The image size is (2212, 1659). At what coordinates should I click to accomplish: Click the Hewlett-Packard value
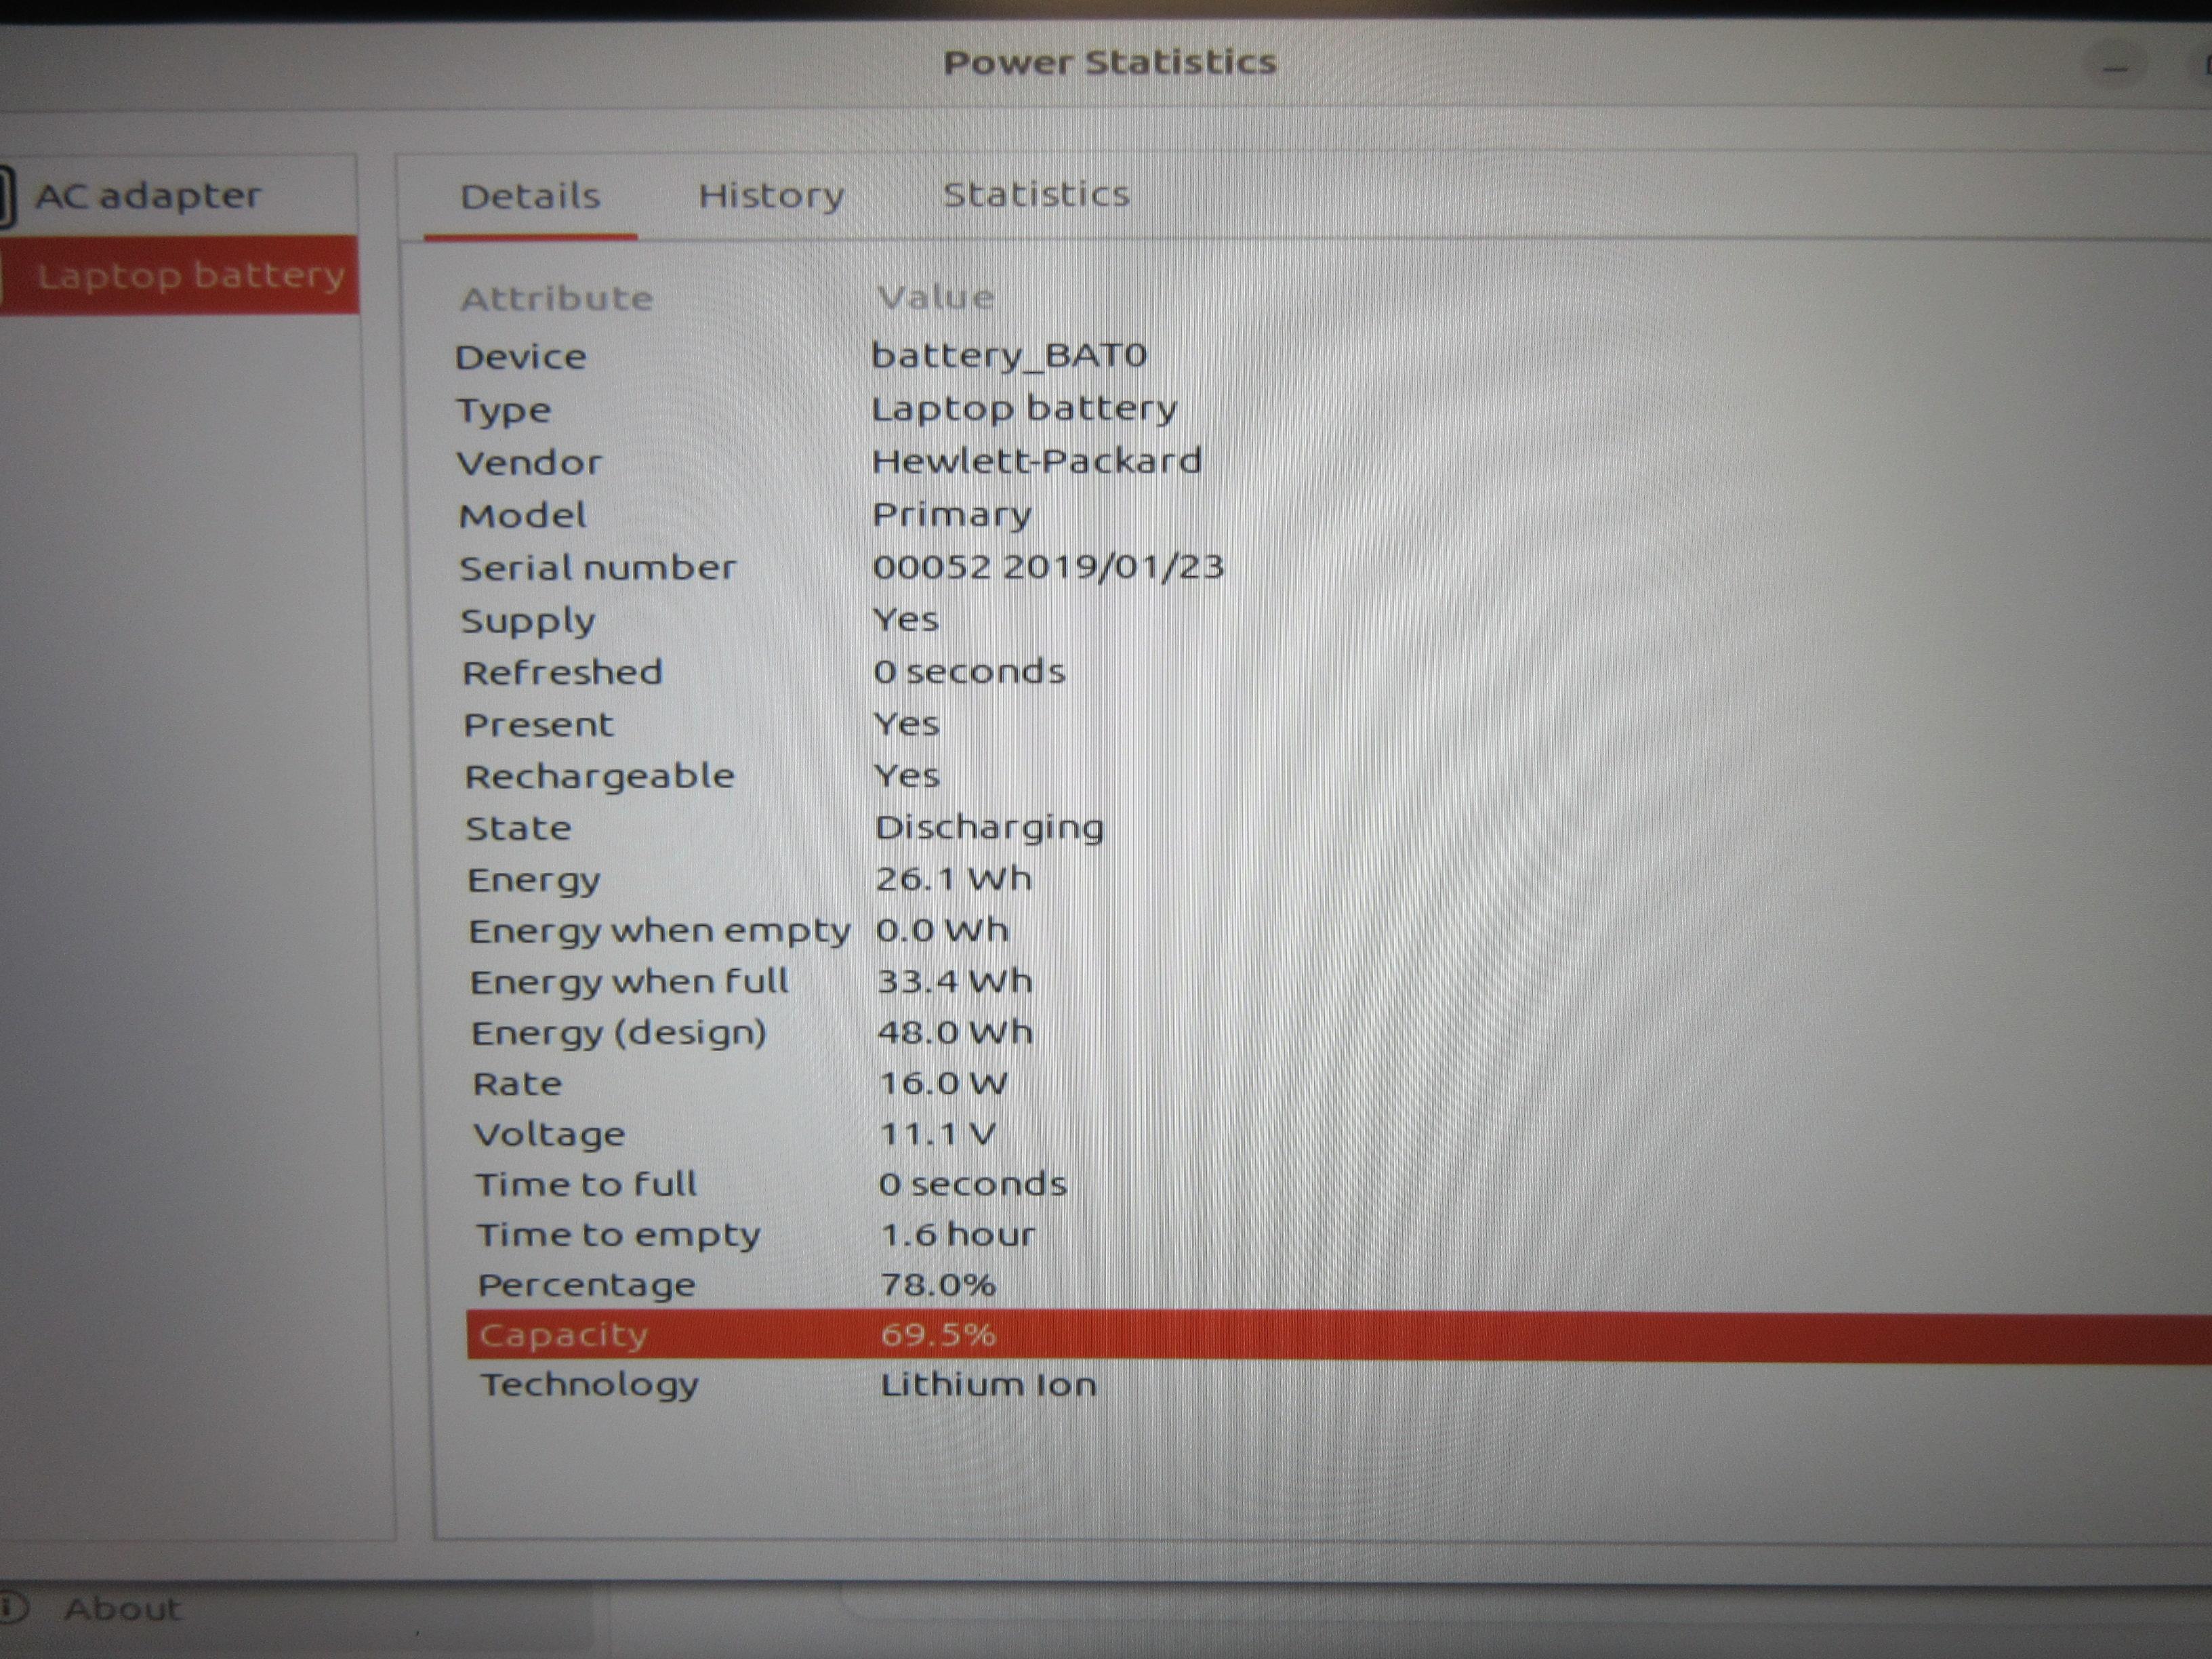pyautogui.click(x=1036, y=461)
